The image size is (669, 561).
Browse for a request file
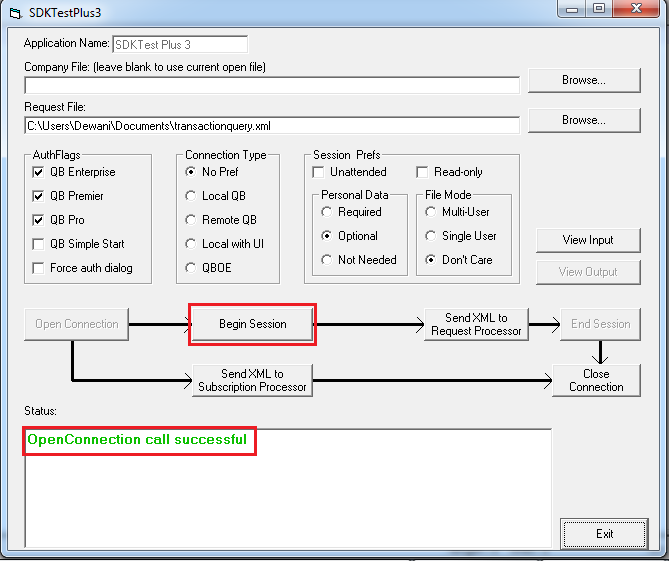[x=584, y=120]
